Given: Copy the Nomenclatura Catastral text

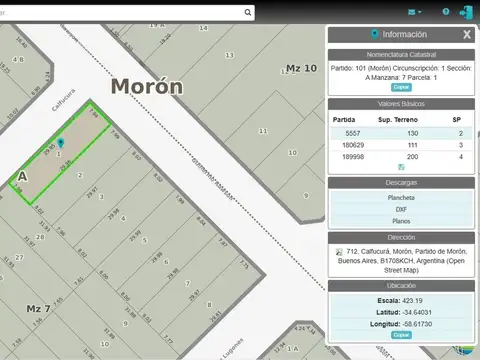Looking at the screenshot, I should 401,87.
